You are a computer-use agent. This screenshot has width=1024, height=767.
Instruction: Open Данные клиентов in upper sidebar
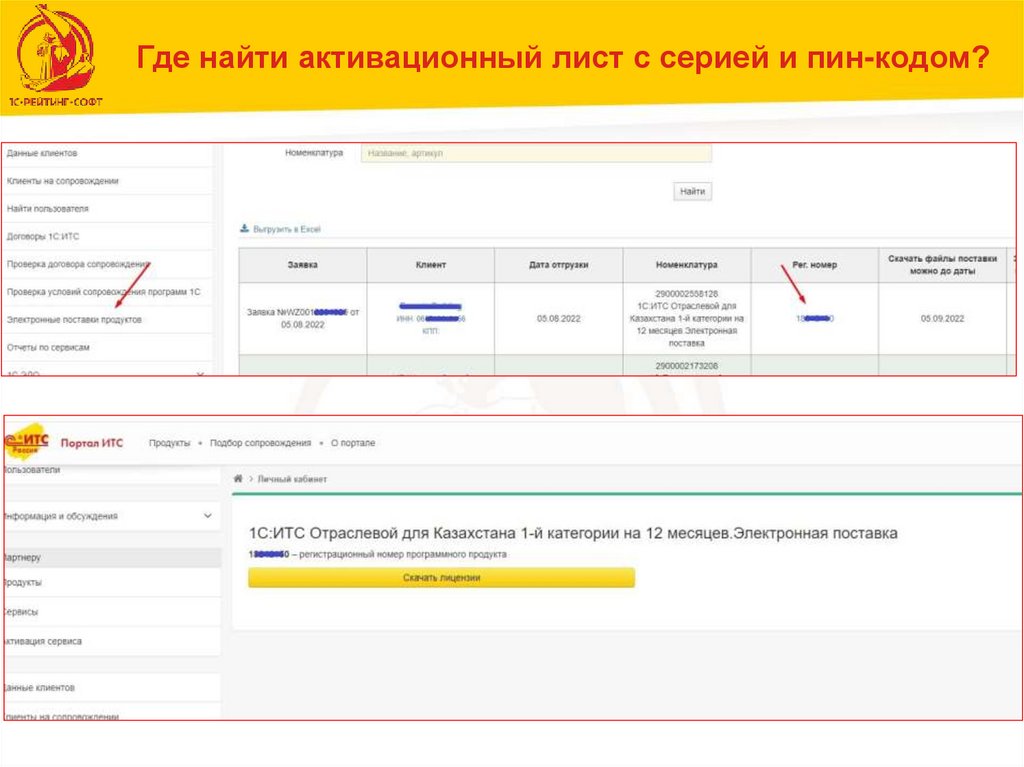[x=42, y=153]
